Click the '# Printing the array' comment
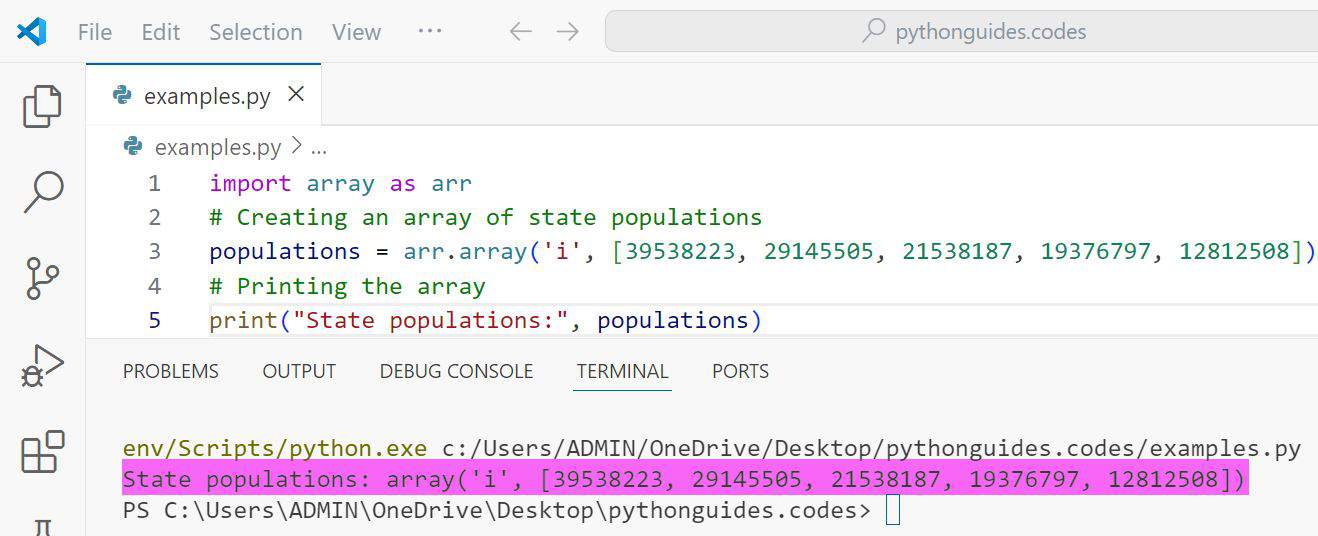This screenshot has height=536, width=1318. [x=347, y=286]
